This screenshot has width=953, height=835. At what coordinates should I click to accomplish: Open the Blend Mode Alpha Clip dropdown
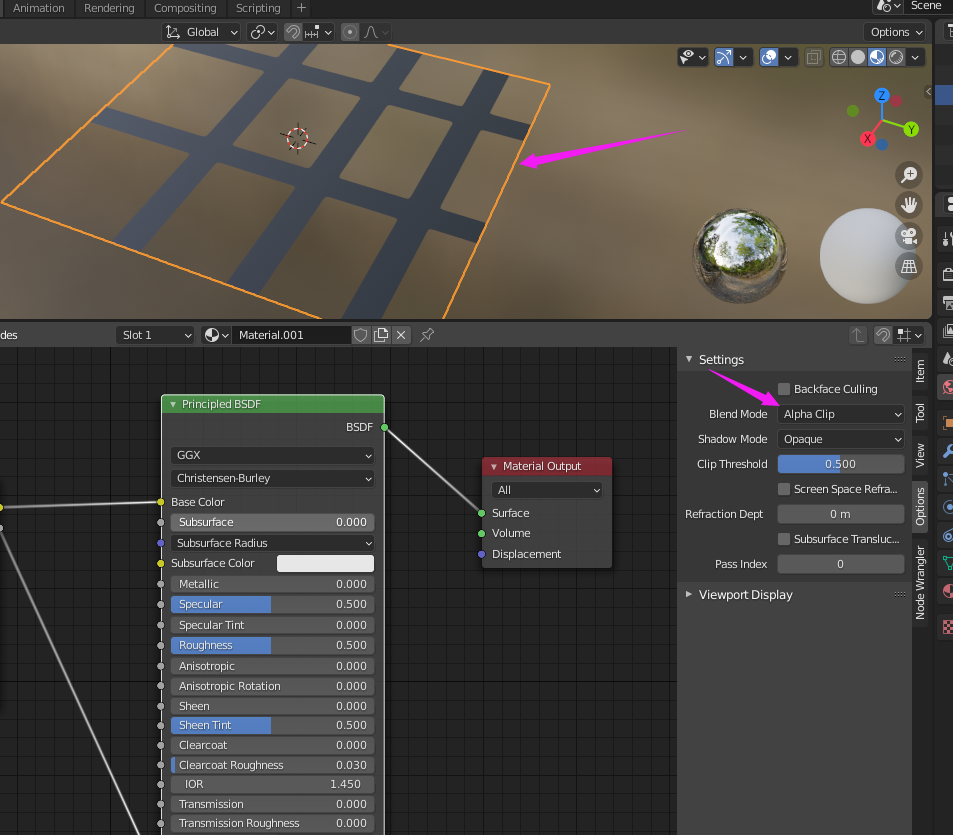tap(841, 414)
